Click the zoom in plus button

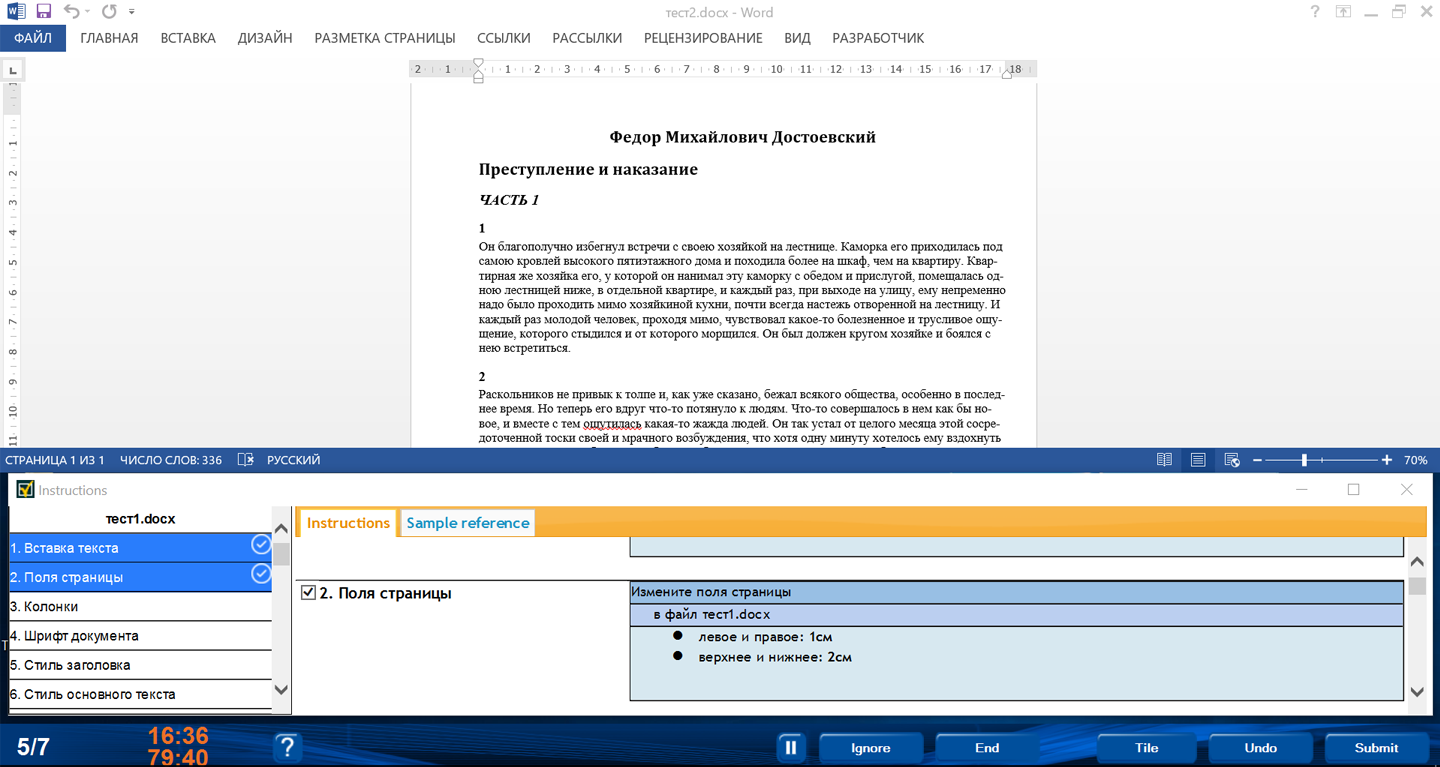pos(1386,460)
